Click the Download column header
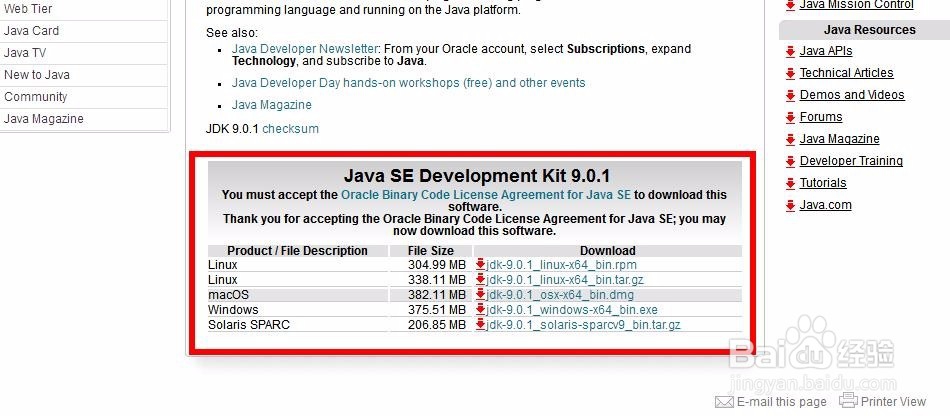 coord(608,251)
